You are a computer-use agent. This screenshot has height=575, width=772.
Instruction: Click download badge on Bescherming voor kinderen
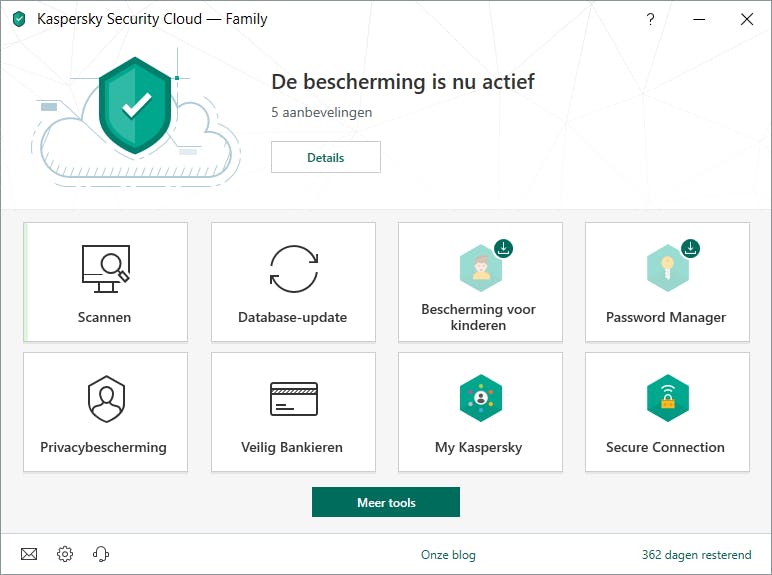tap(504, 248)
